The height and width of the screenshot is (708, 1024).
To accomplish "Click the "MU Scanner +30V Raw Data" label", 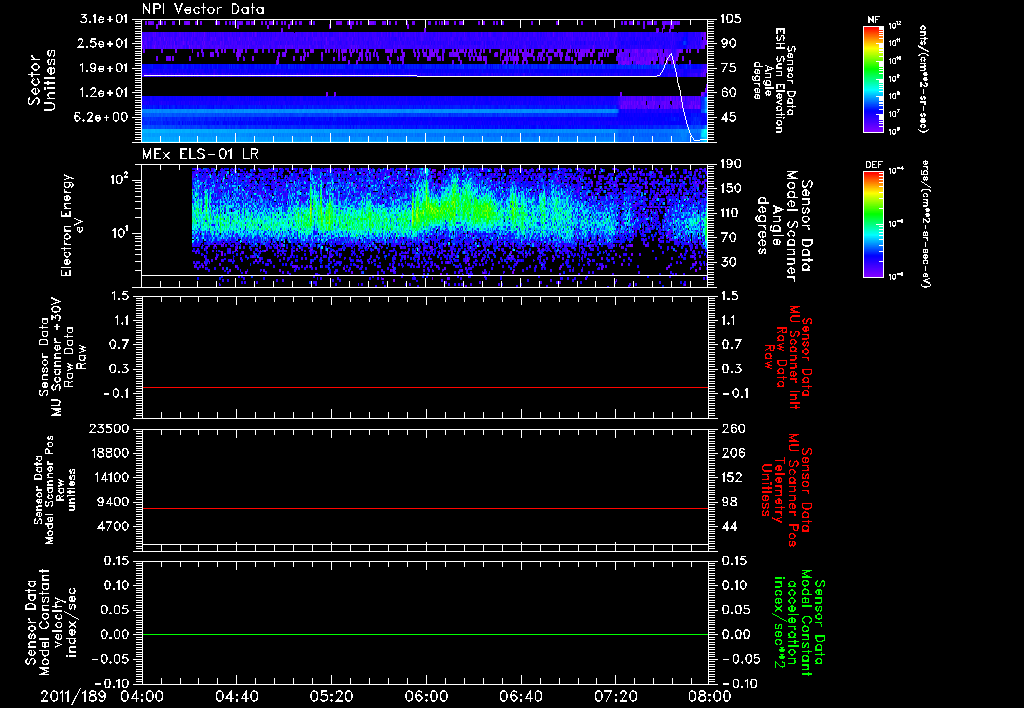I will point(62,357).
